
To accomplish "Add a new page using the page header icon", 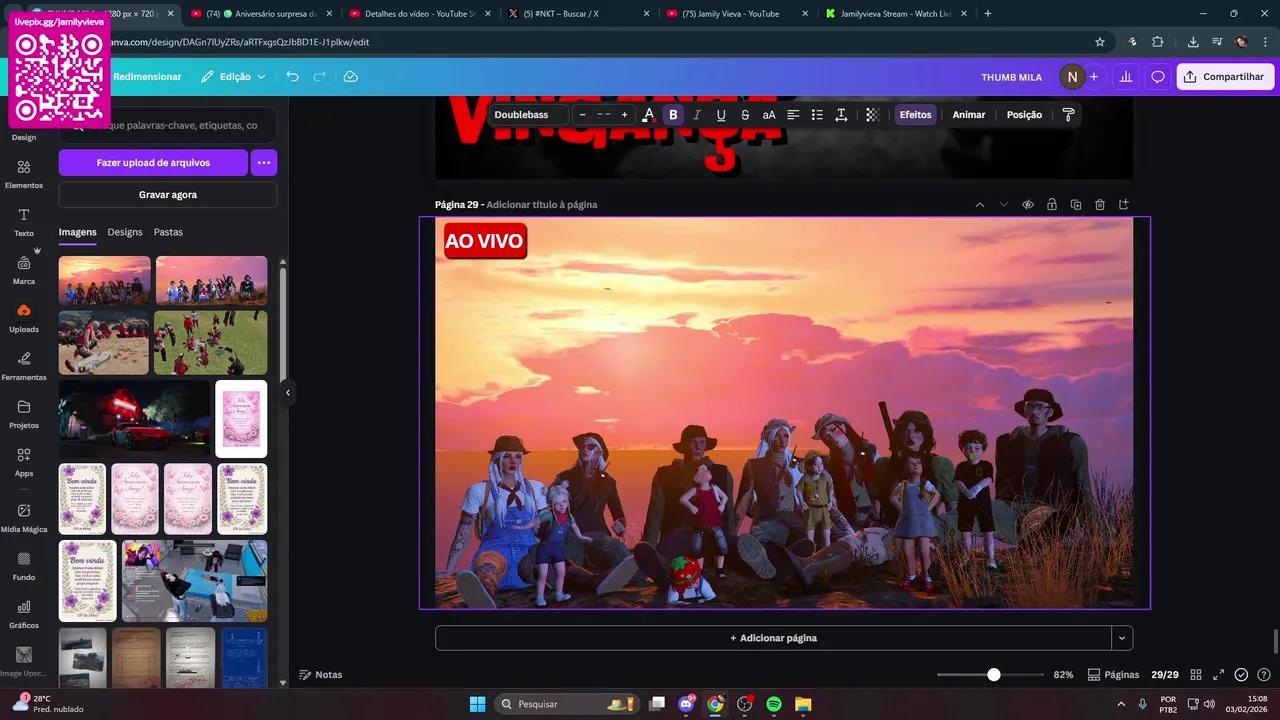I will (1124, 205).
